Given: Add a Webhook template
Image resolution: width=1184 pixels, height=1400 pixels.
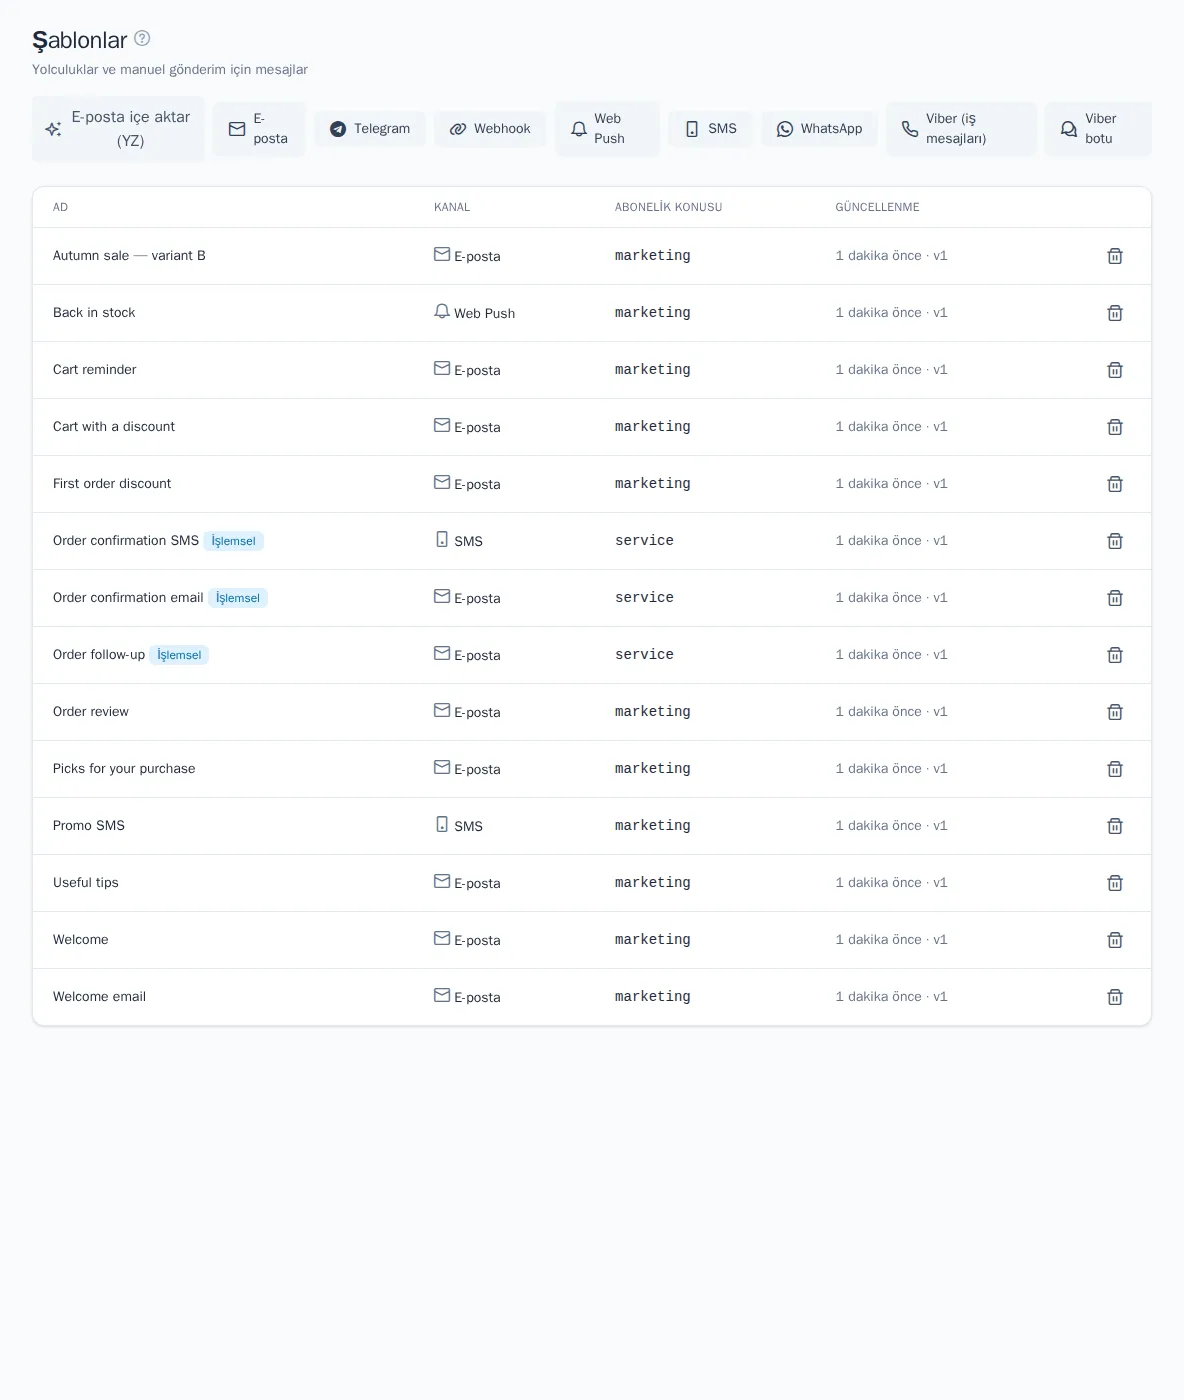Looking at the screenshot, I should coord(490,129).
